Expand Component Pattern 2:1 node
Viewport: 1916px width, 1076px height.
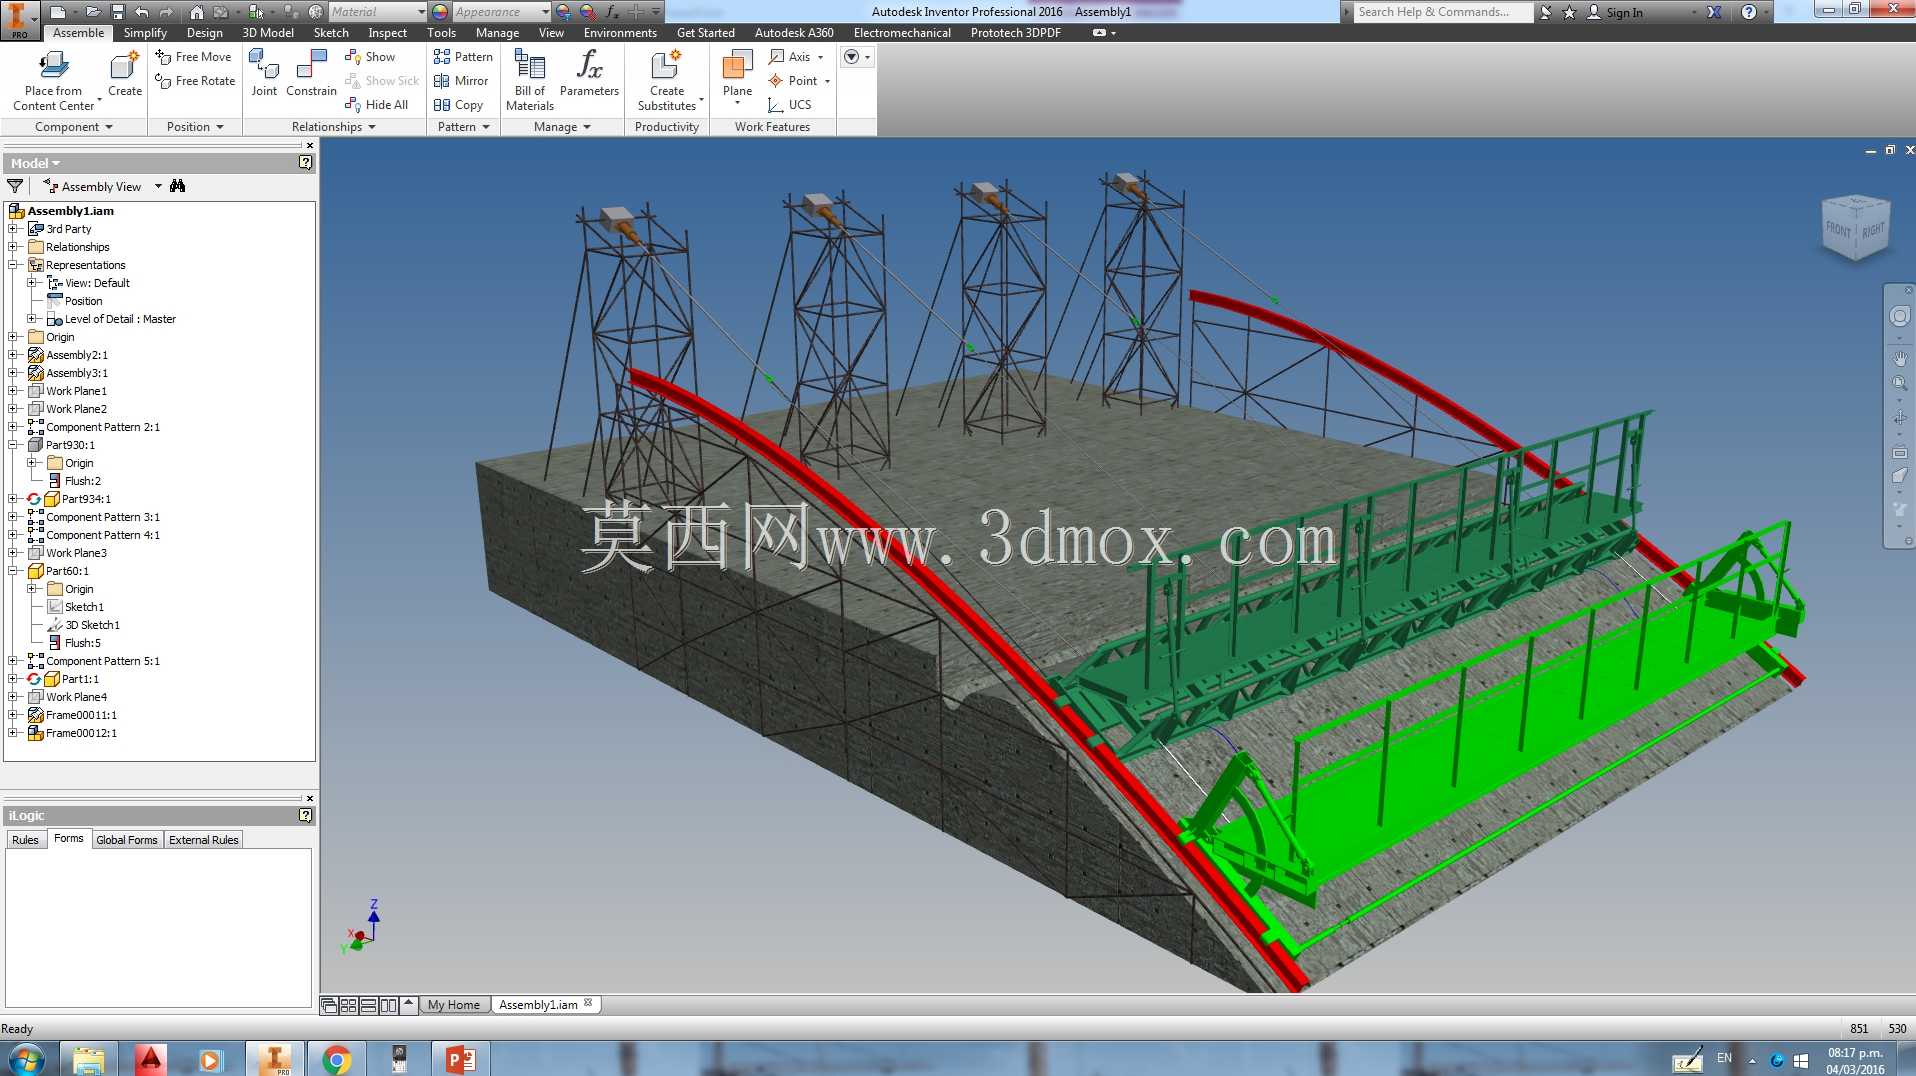point(13,427)
